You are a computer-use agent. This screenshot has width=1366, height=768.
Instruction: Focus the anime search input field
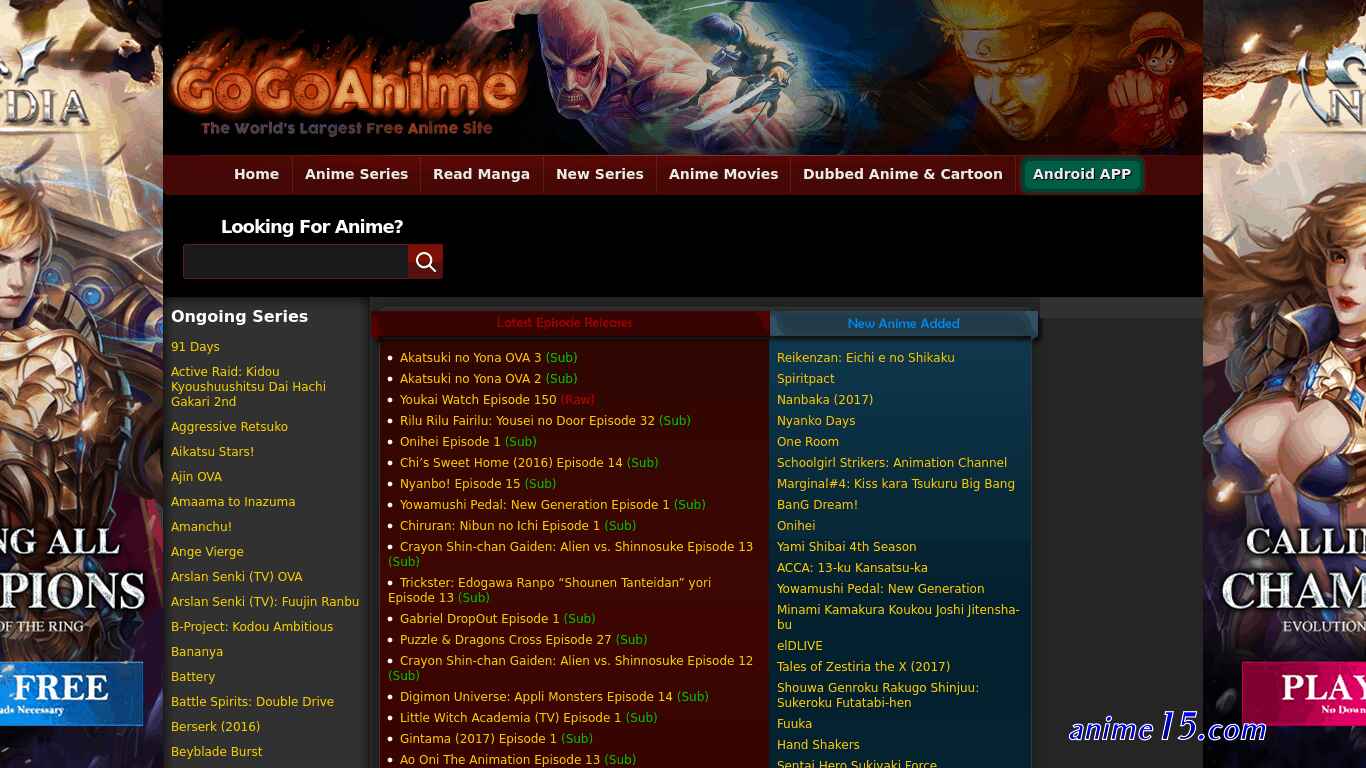[x=295, y=261]
